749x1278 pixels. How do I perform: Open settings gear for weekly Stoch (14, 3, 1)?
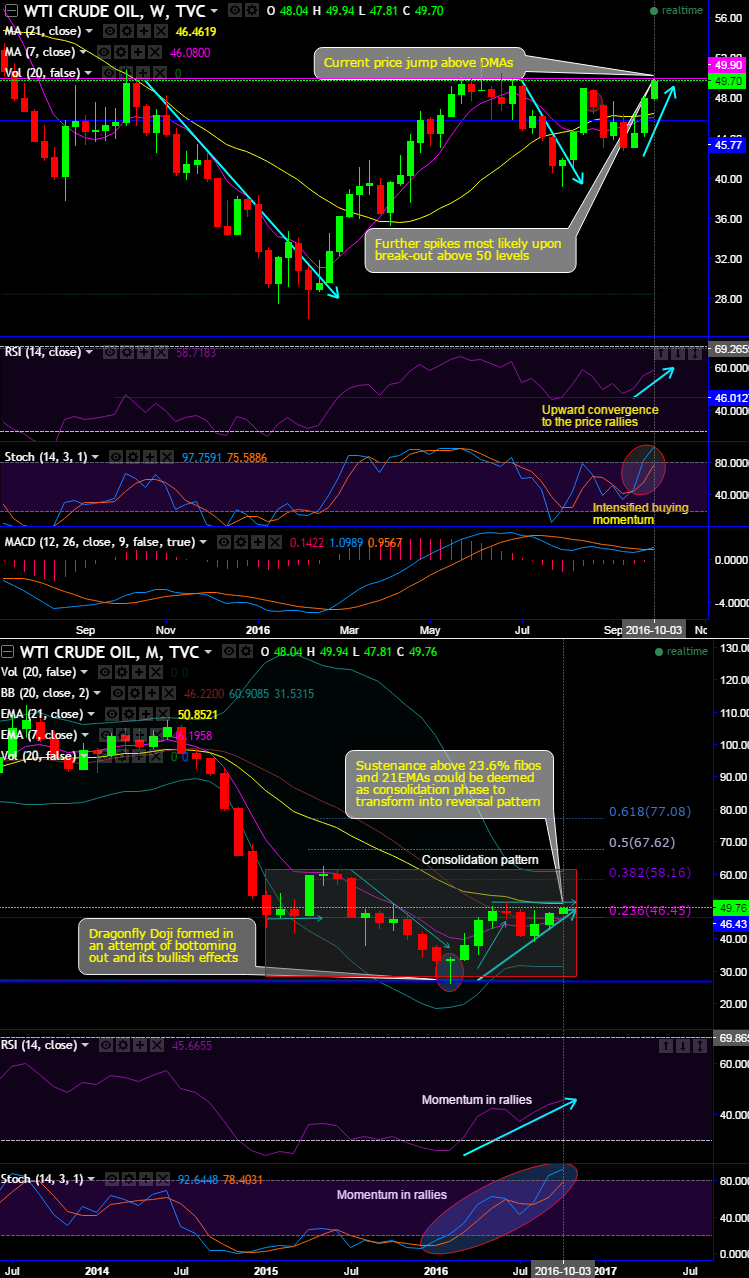tap(132, 457)
